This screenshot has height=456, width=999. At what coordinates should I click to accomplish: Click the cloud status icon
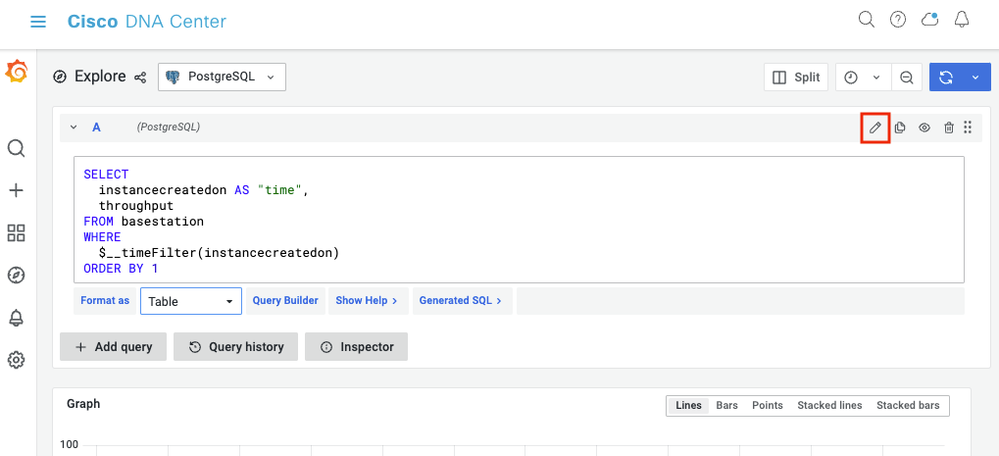[x=930, y=20]
